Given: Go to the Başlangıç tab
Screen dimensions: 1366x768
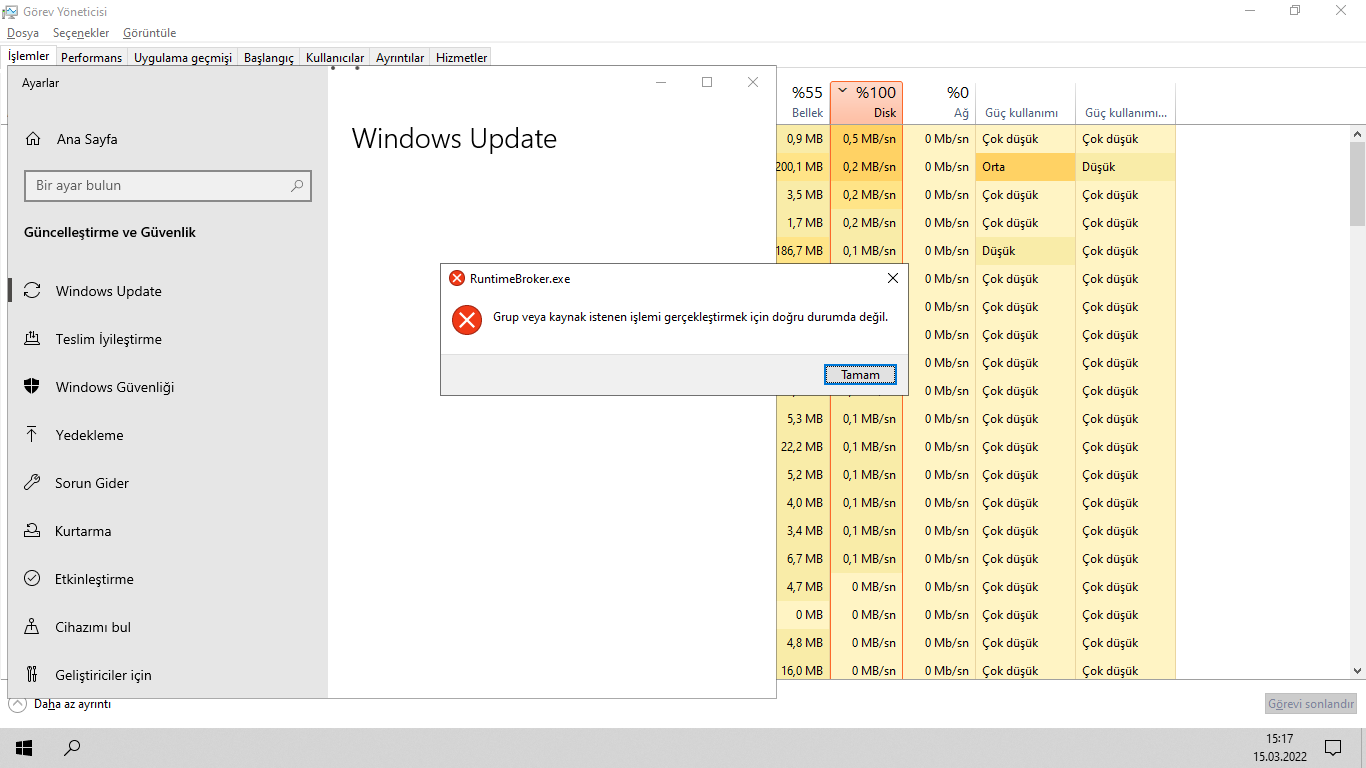Looking at the screenshot, I should click(x=269, y=58).
